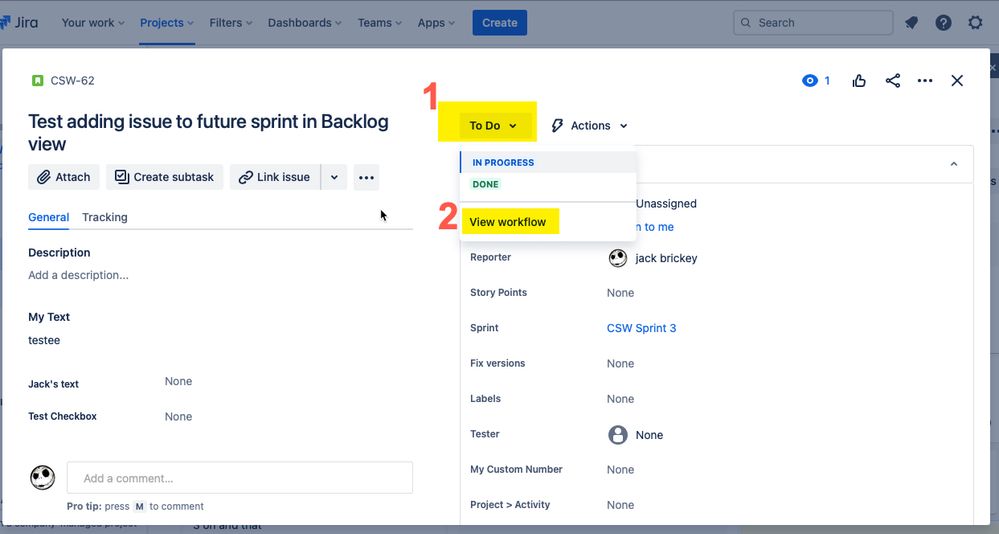Click the Jira logo

(19, 22)
